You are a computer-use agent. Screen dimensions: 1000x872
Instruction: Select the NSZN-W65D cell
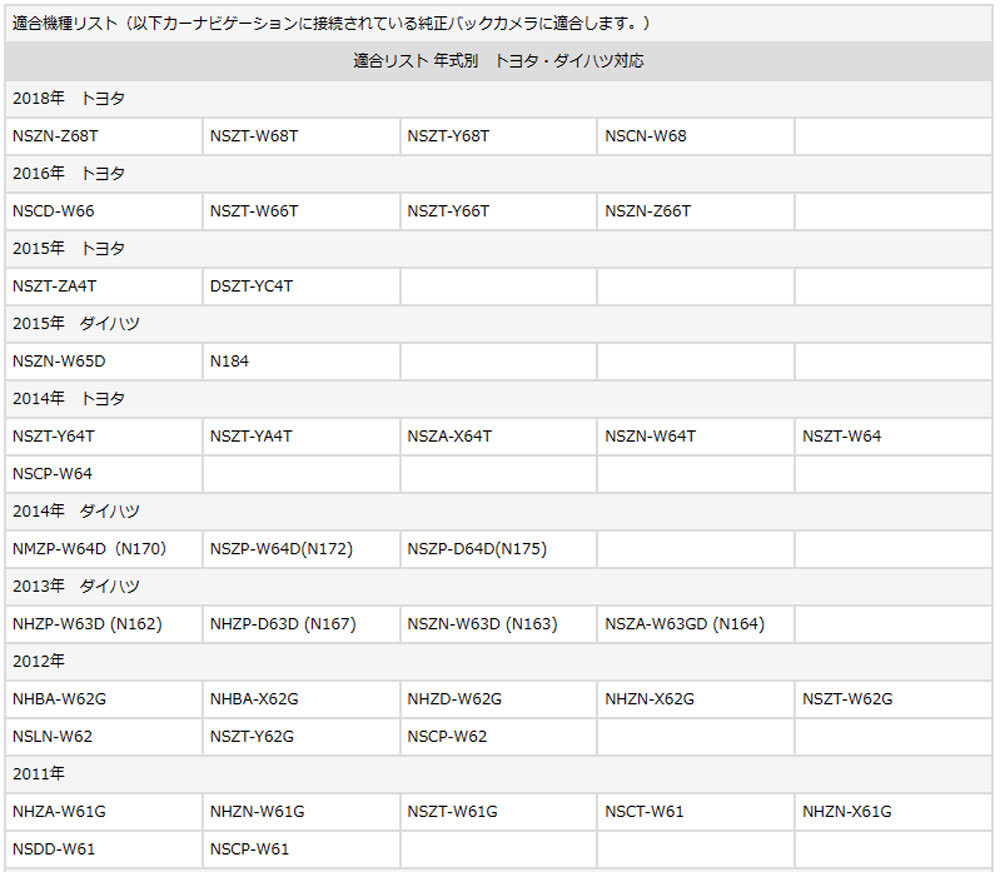point(103,361)
